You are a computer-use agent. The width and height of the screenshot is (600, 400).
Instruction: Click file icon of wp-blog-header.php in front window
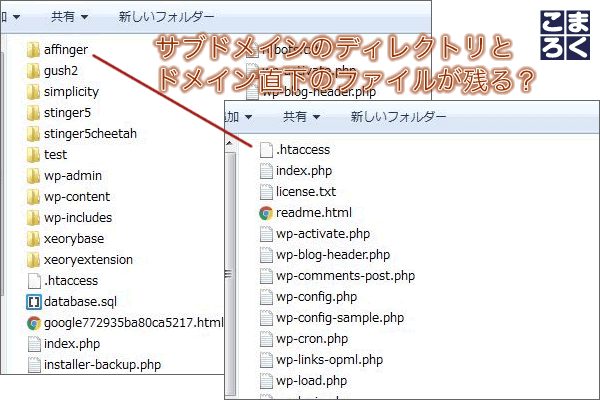click(266, 255)
